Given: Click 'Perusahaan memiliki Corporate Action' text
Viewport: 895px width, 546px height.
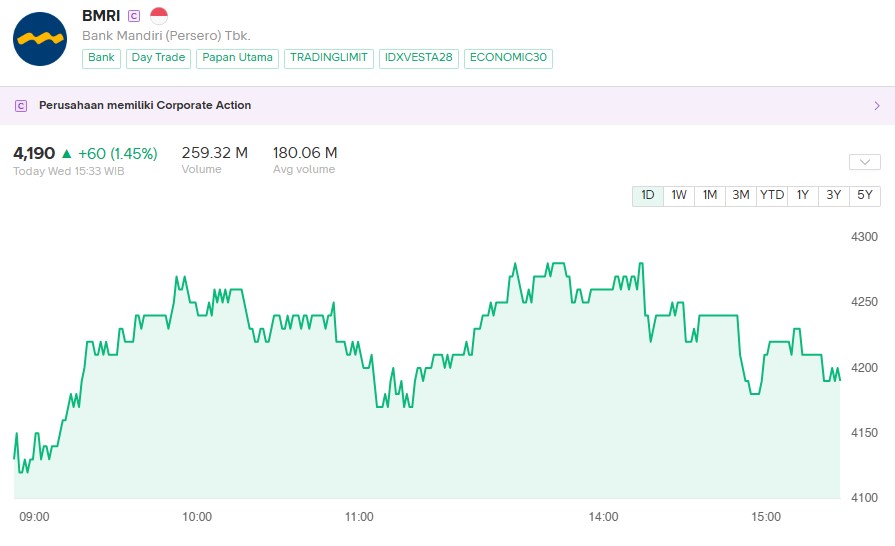Looking at the screenshot, I should tap(145, 106).
